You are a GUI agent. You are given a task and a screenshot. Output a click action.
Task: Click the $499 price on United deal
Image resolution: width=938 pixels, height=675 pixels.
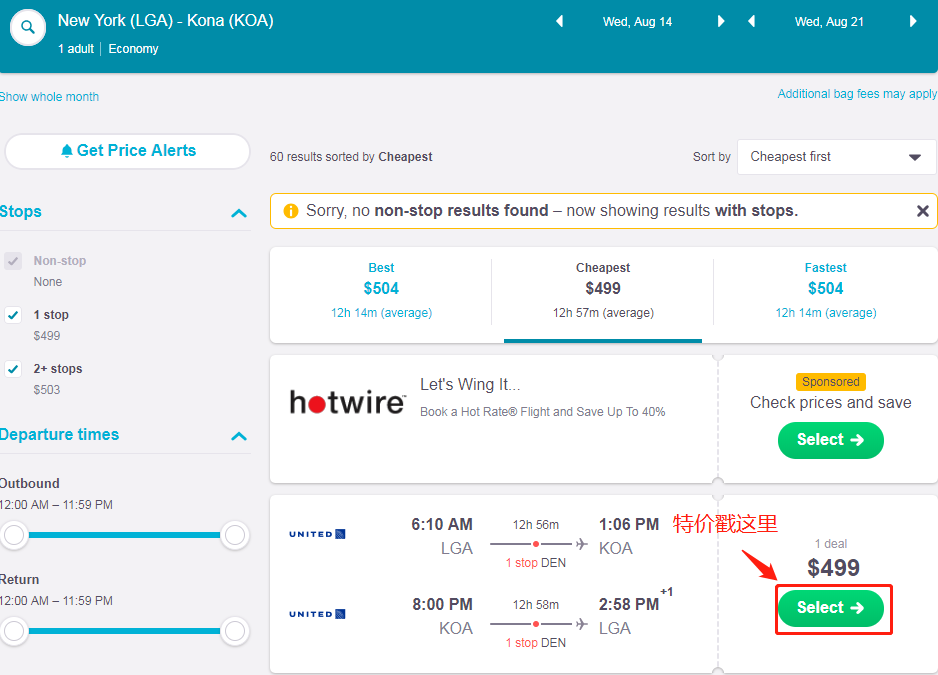click(x=833, y=568)
